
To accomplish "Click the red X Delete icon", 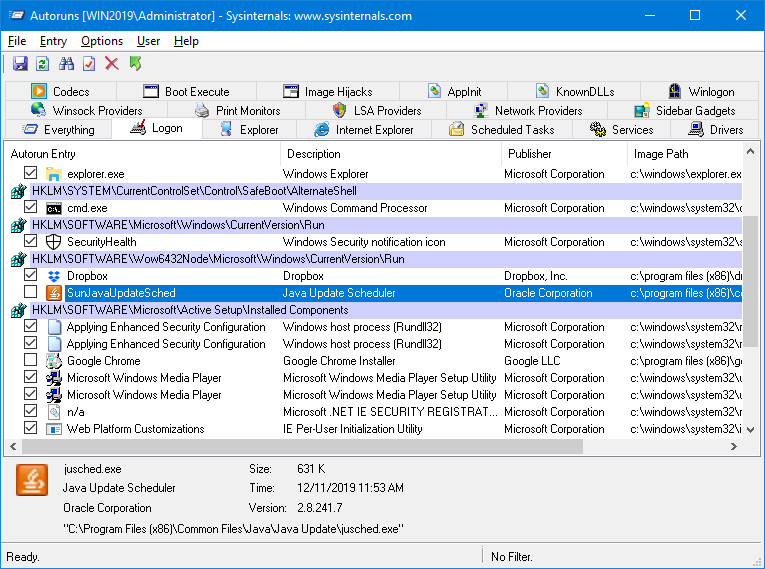I will (x=112, y=64).
